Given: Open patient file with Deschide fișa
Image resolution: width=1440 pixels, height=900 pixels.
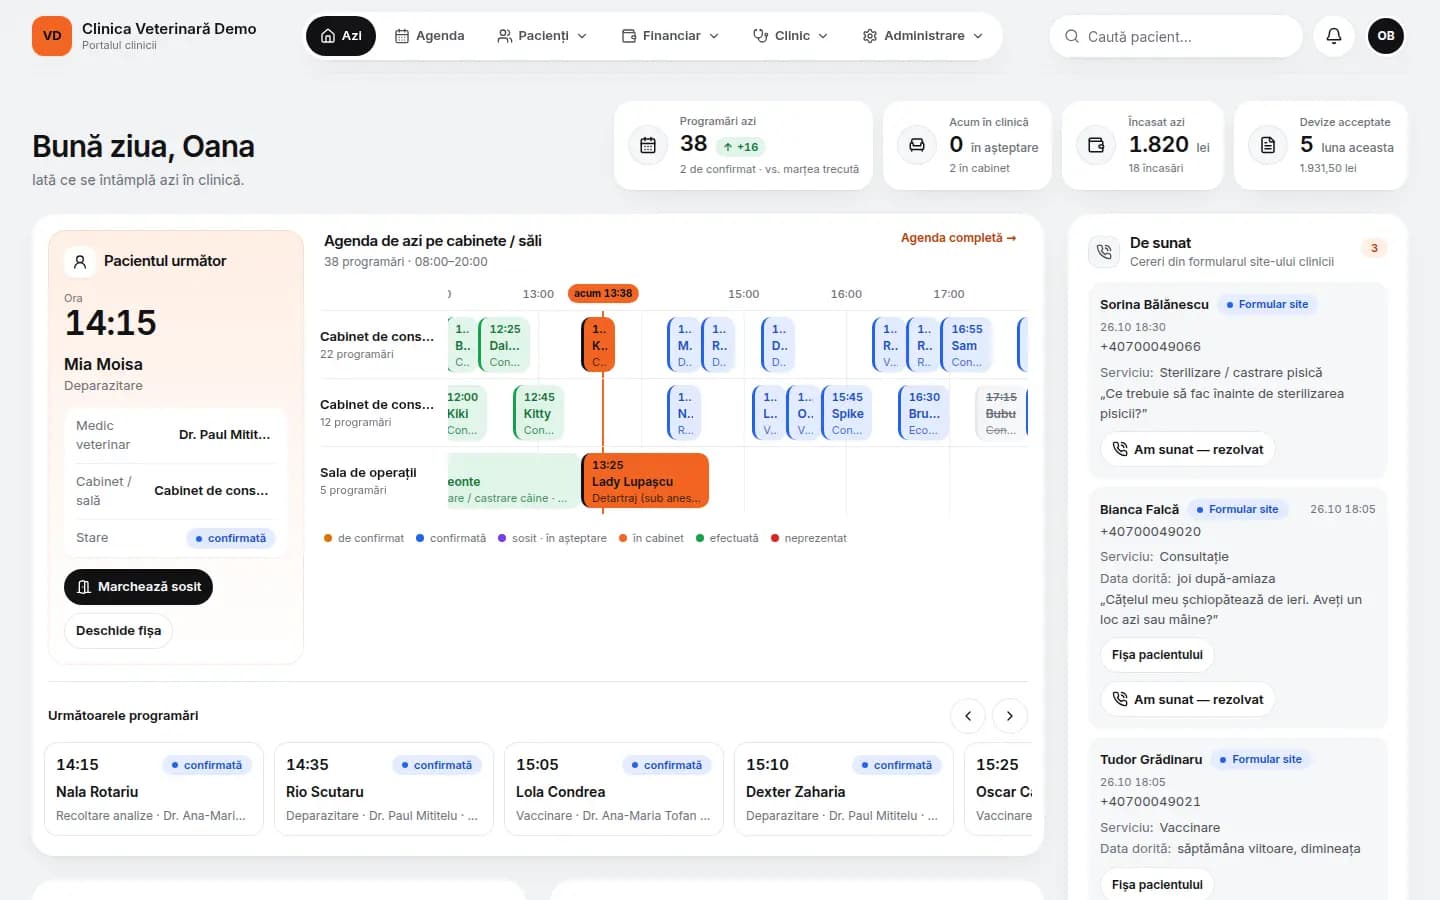Looking at the screenshot, I should pos(118,631).
